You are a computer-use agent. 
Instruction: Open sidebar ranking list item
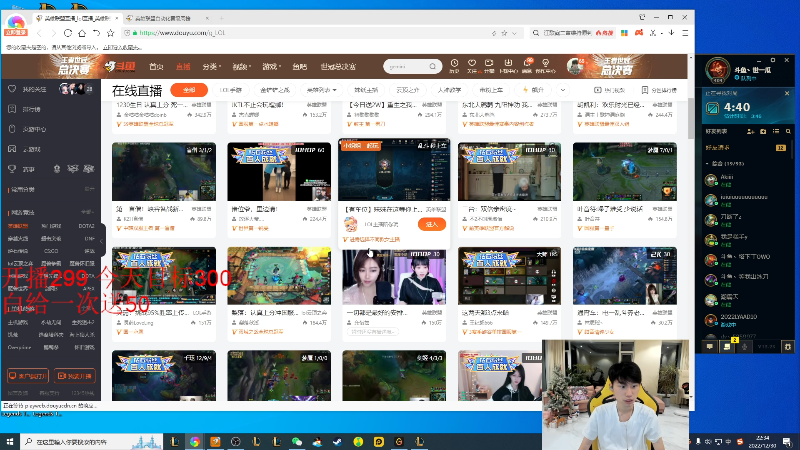(x=24, y=109)
